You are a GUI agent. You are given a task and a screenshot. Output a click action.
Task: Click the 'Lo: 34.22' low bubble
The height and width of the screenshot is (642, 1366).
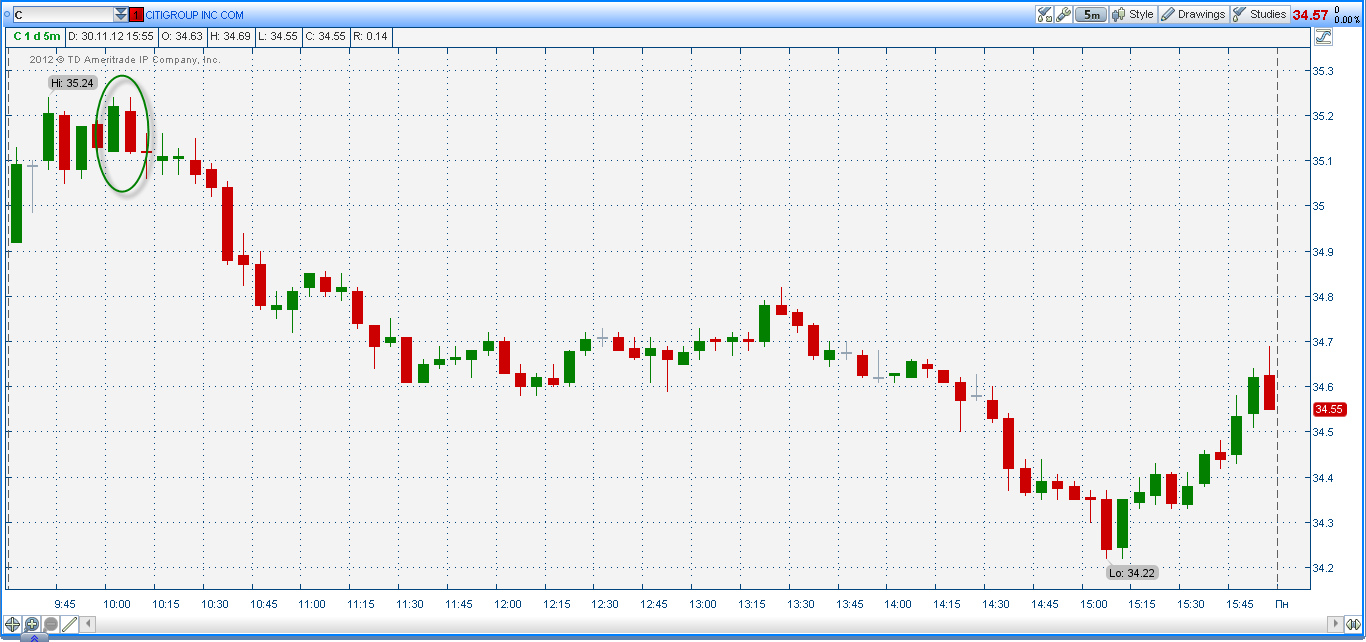(x=1133, y=573)
